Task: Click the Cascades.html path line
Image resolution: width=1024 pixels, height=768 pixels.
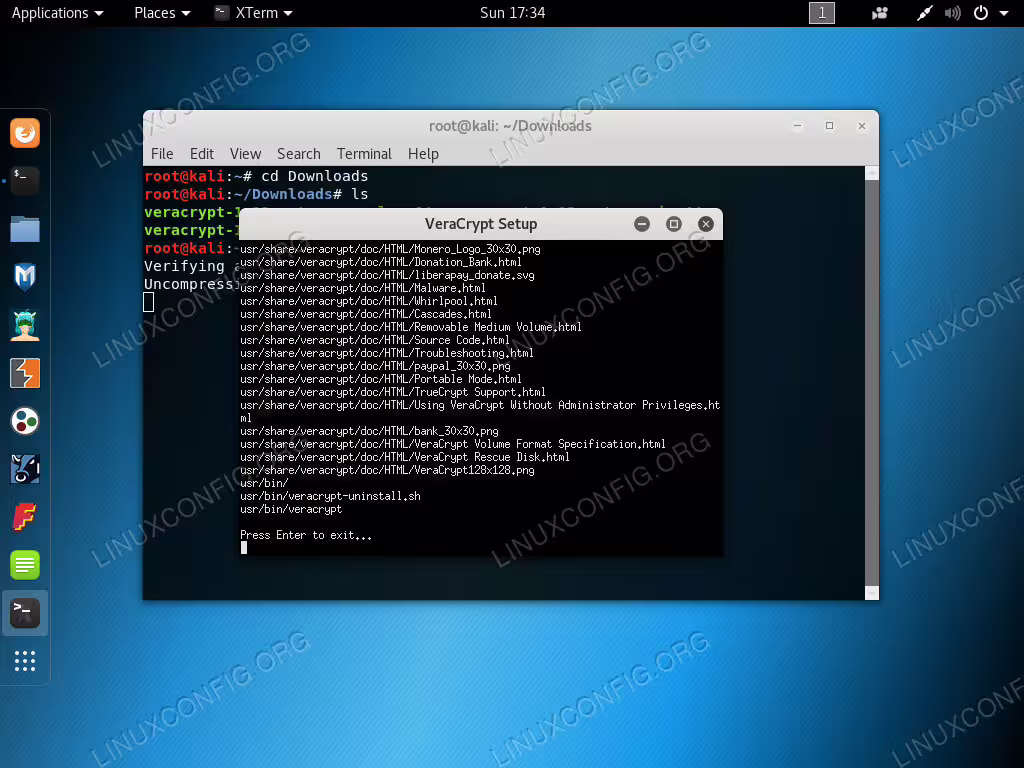Action: pos(366,314)
